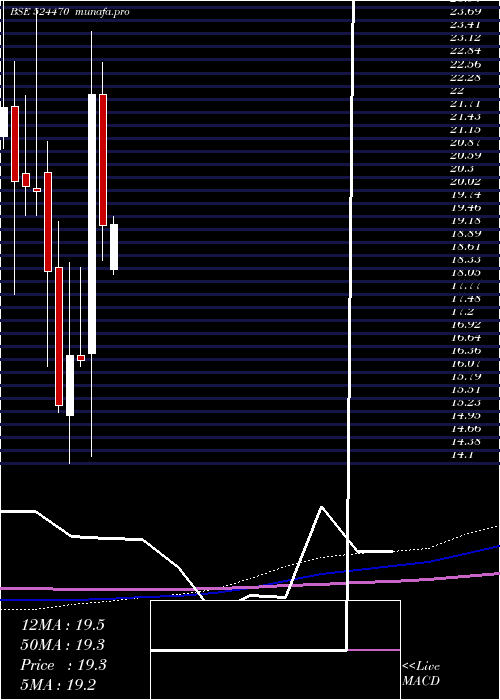Viewport: 500px width, 700px height.
Task: Click the tall red candlestick beside the tallest white candle
Action: click(x=103, y=160)
